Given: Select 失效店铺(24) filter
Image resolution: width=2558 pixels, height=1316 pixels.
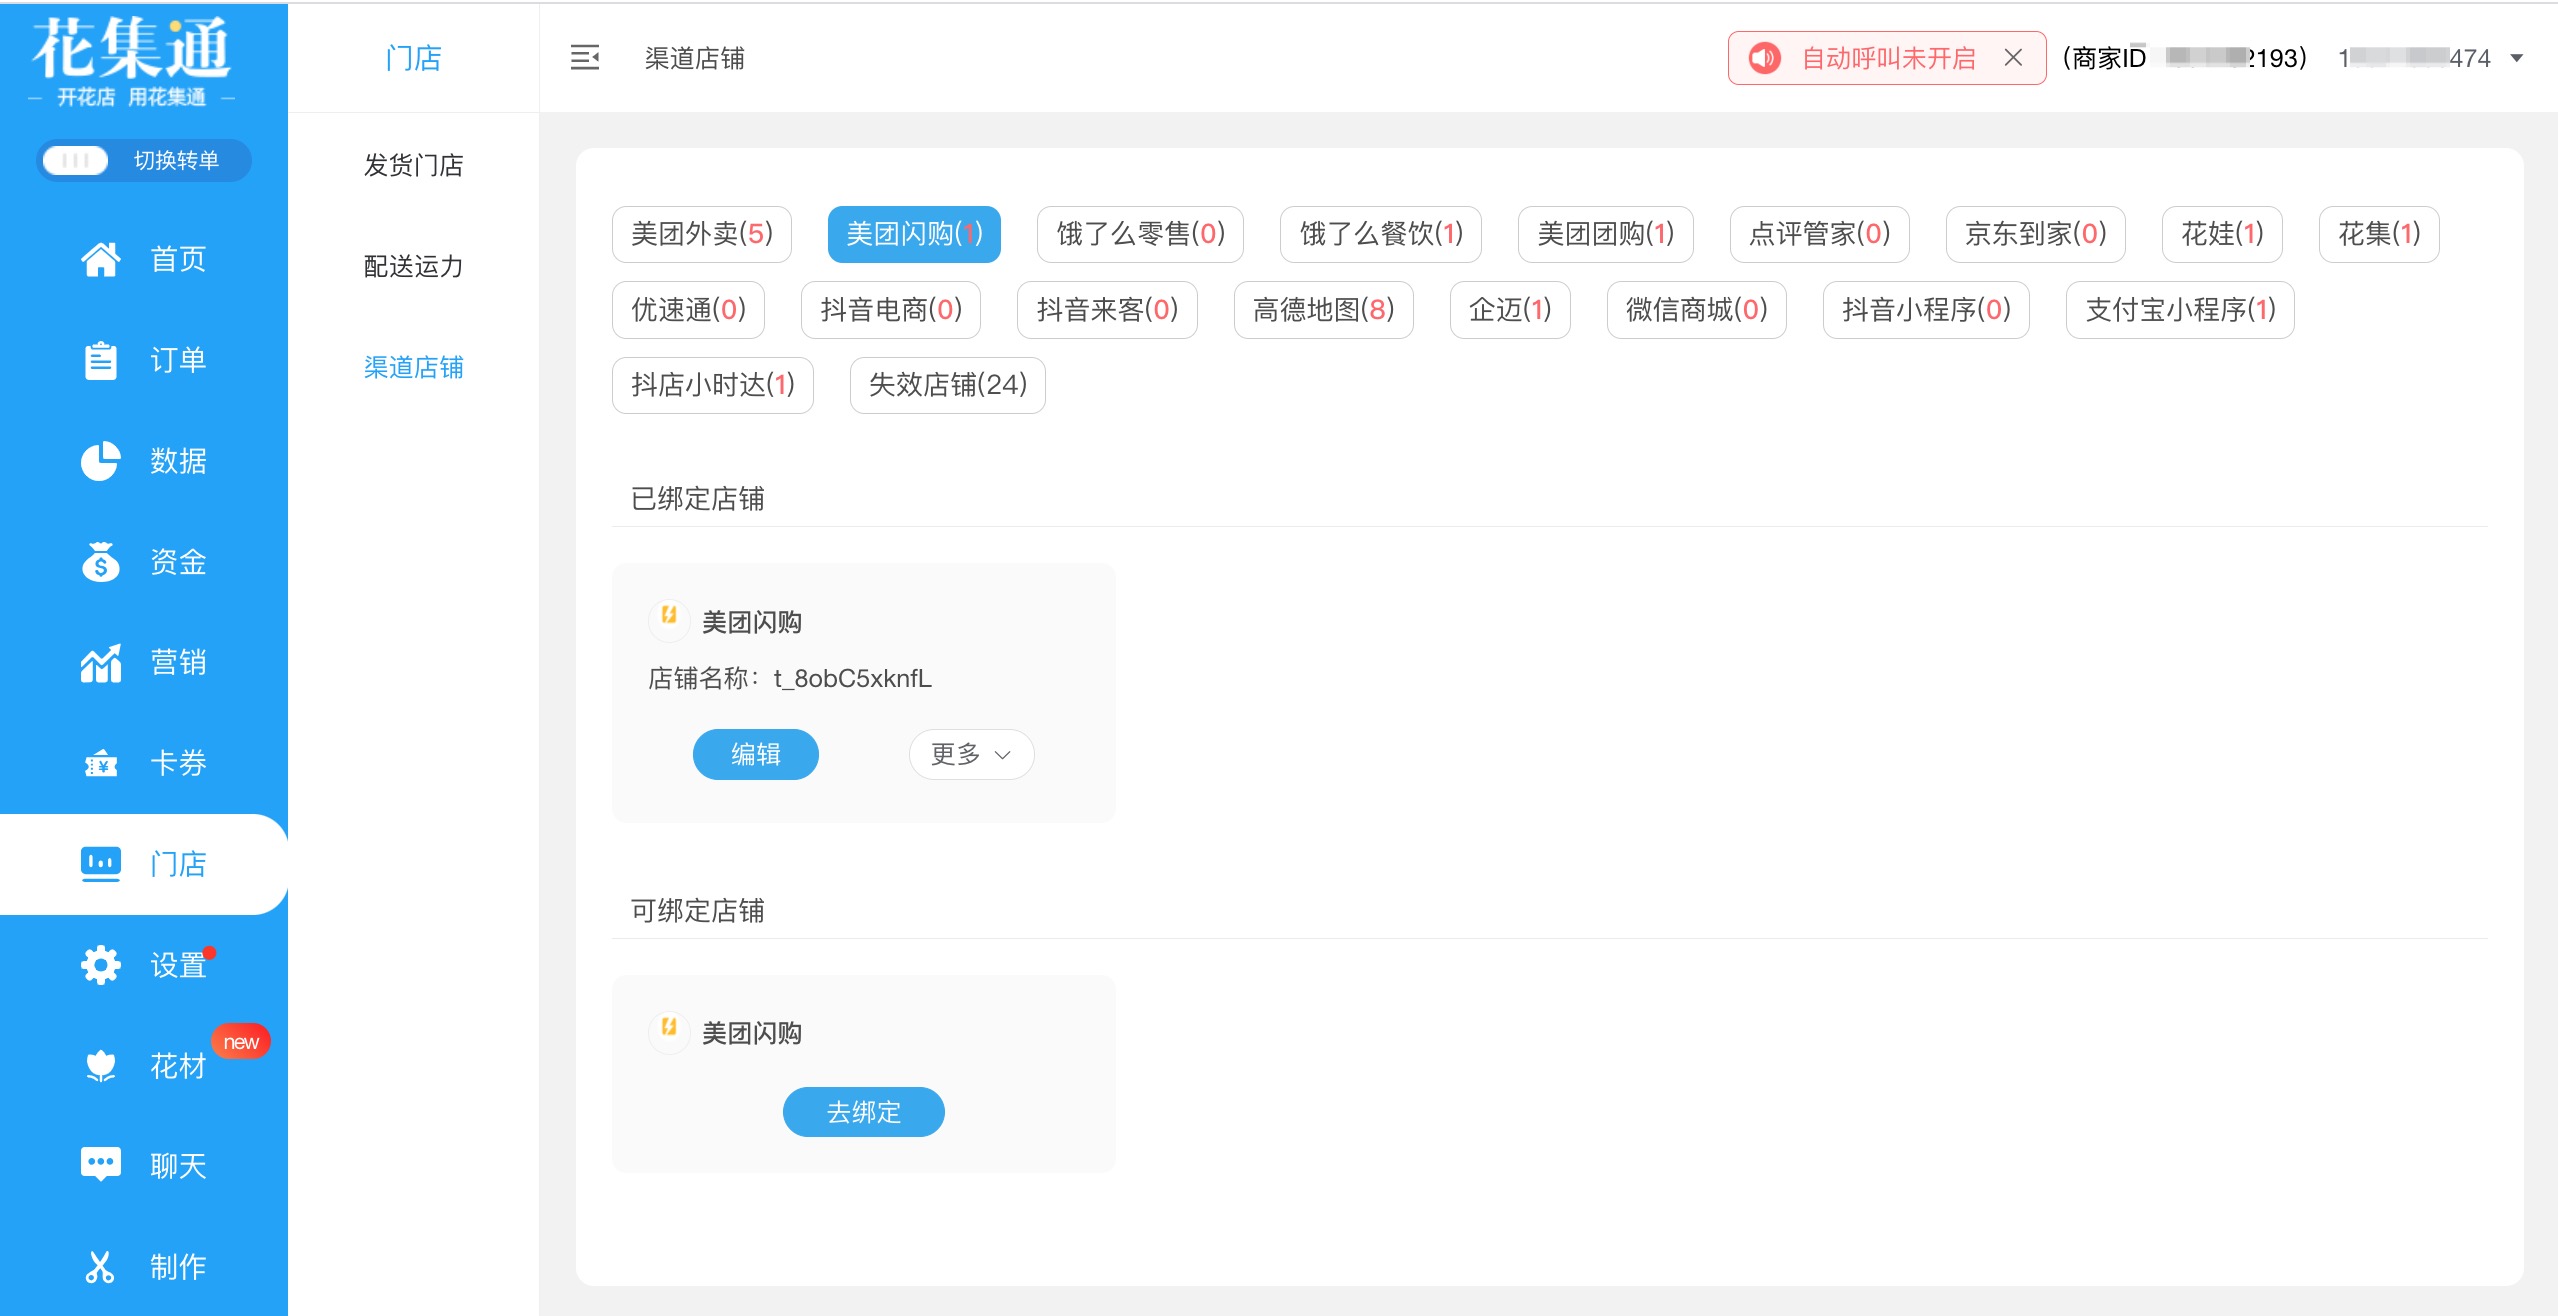Looking at the screenshot, I should pyautogui.click(x=947, y=385).
